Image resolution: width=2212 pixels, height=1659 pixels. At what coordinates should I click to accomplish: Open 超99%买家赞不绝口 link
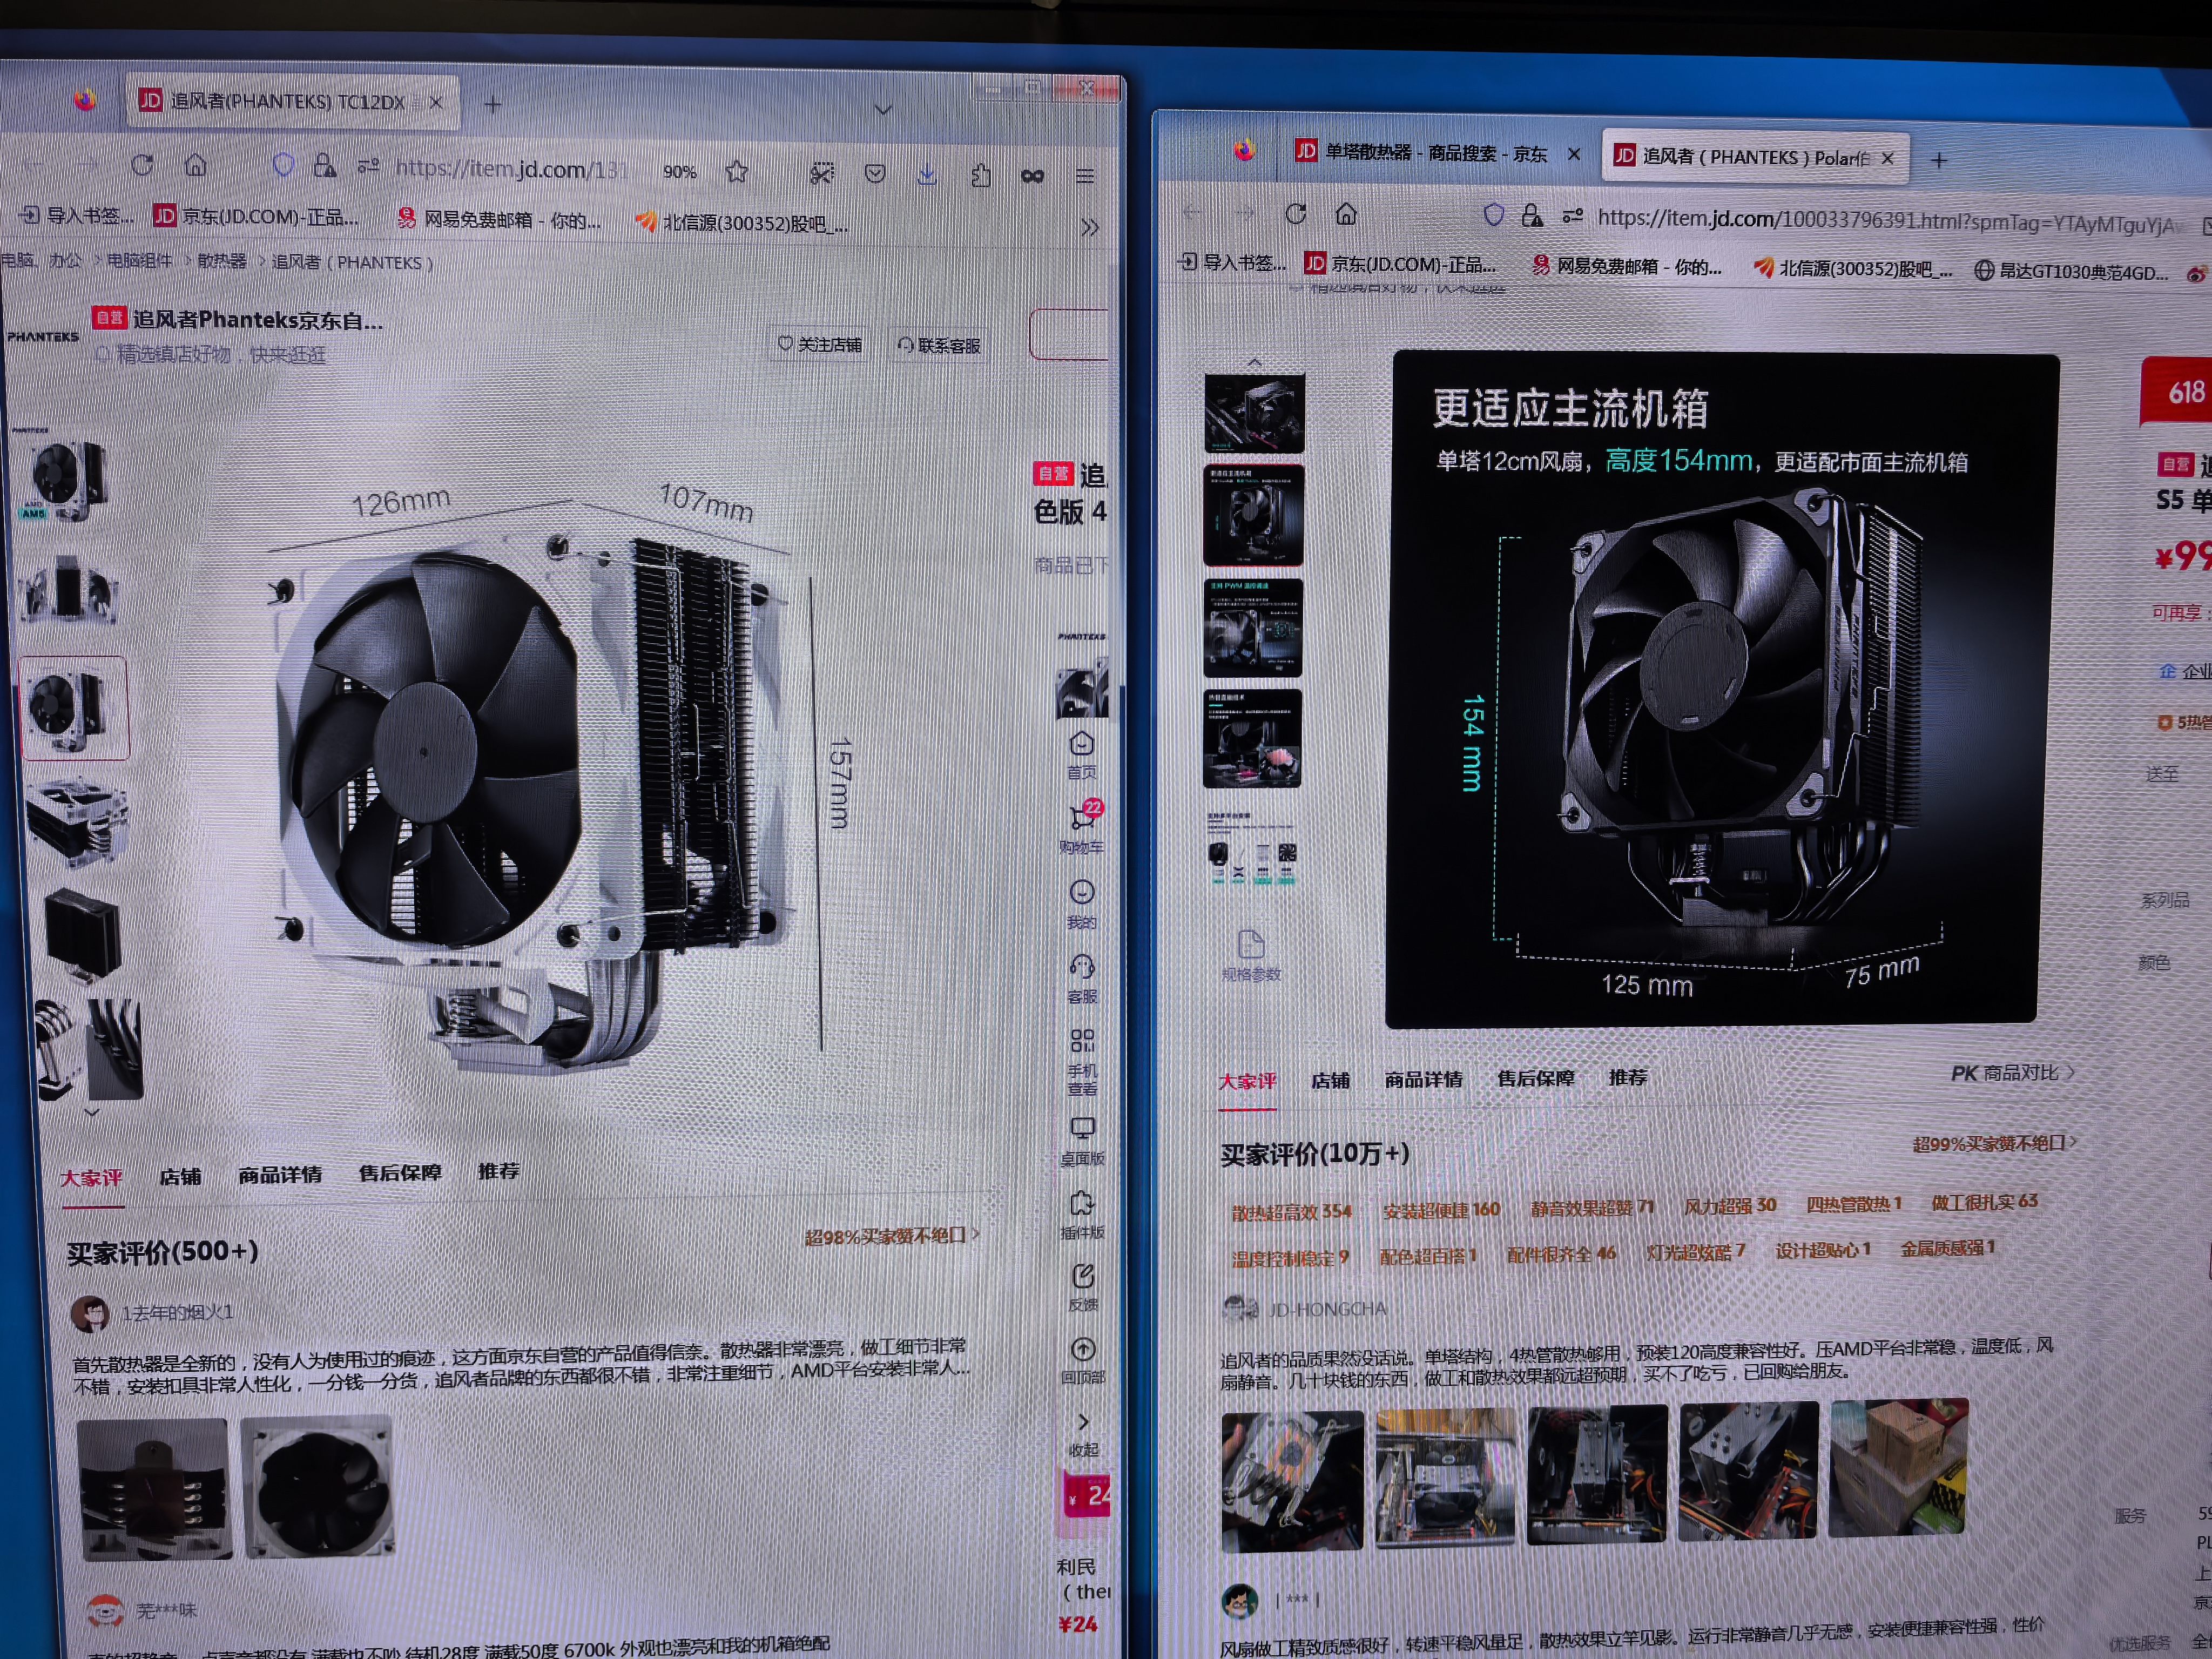point(1995,1143)
